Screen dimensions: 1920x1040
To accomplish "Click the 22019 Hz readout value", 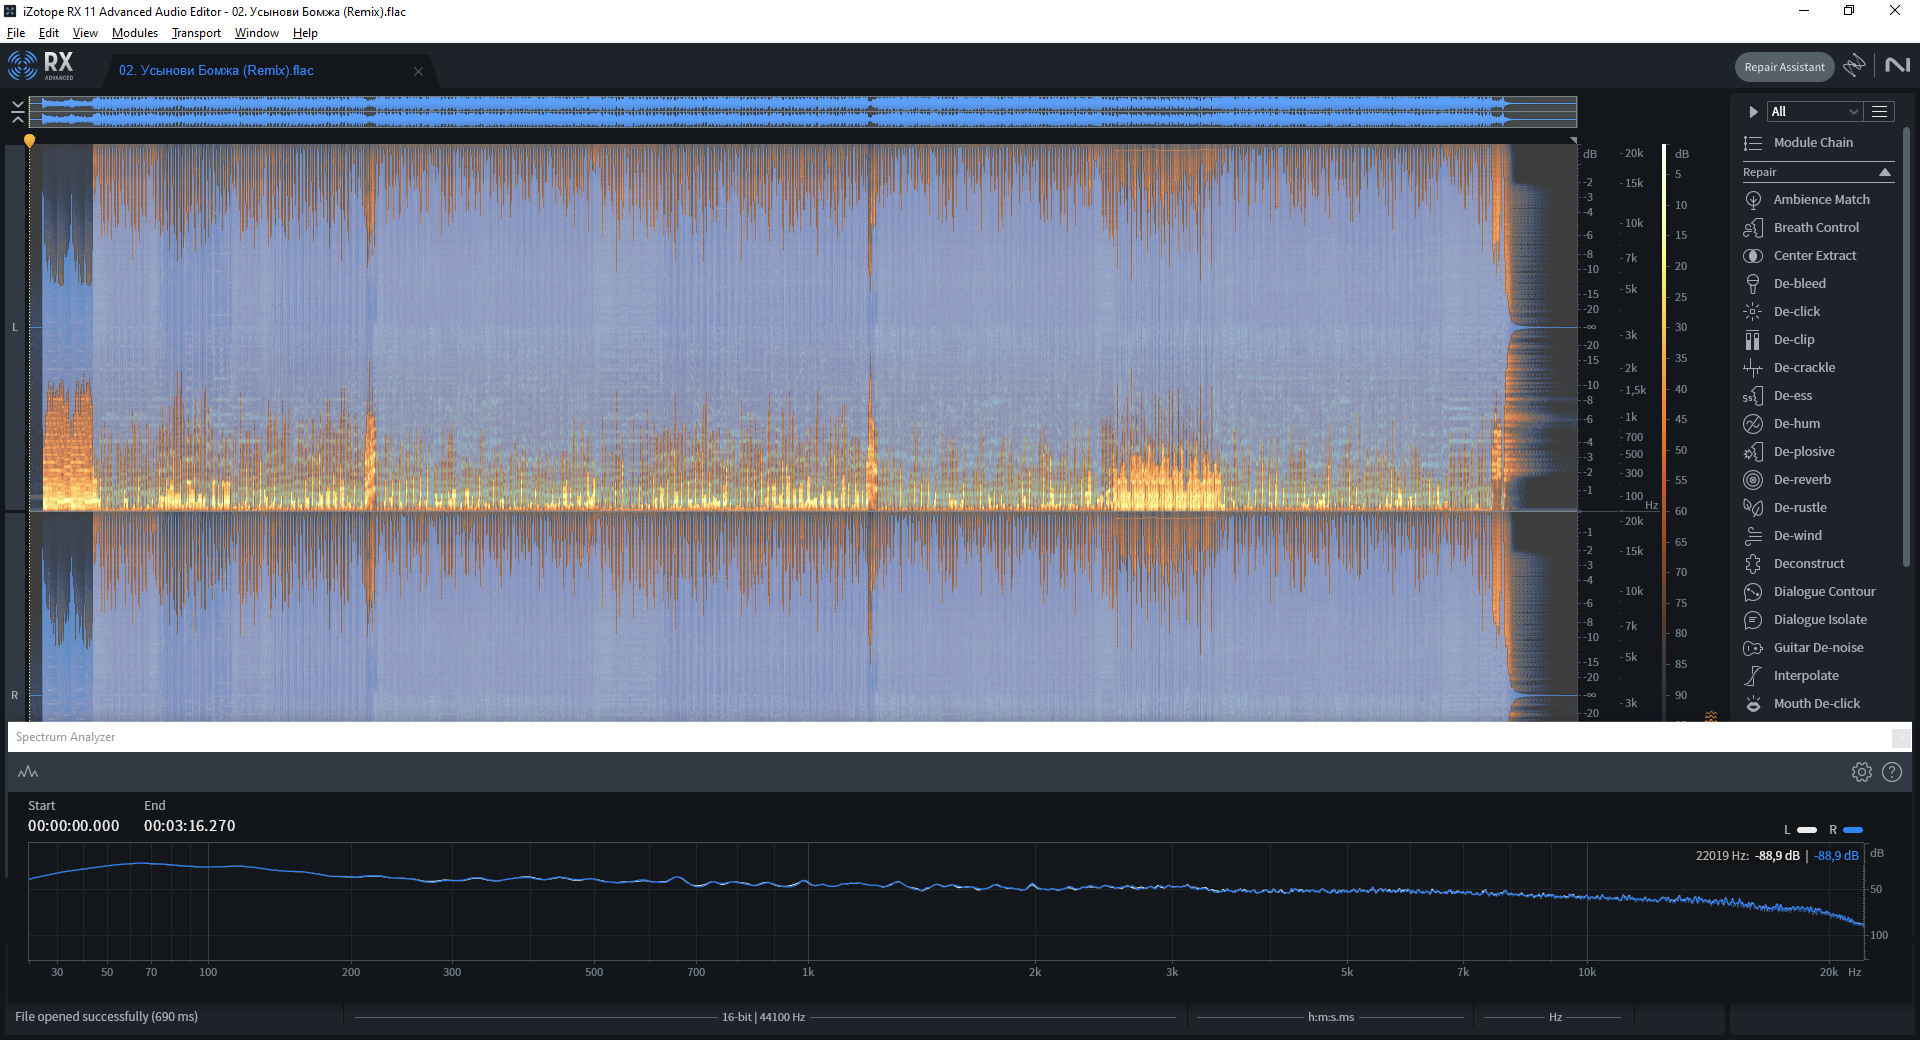I will click(1722, 855).
